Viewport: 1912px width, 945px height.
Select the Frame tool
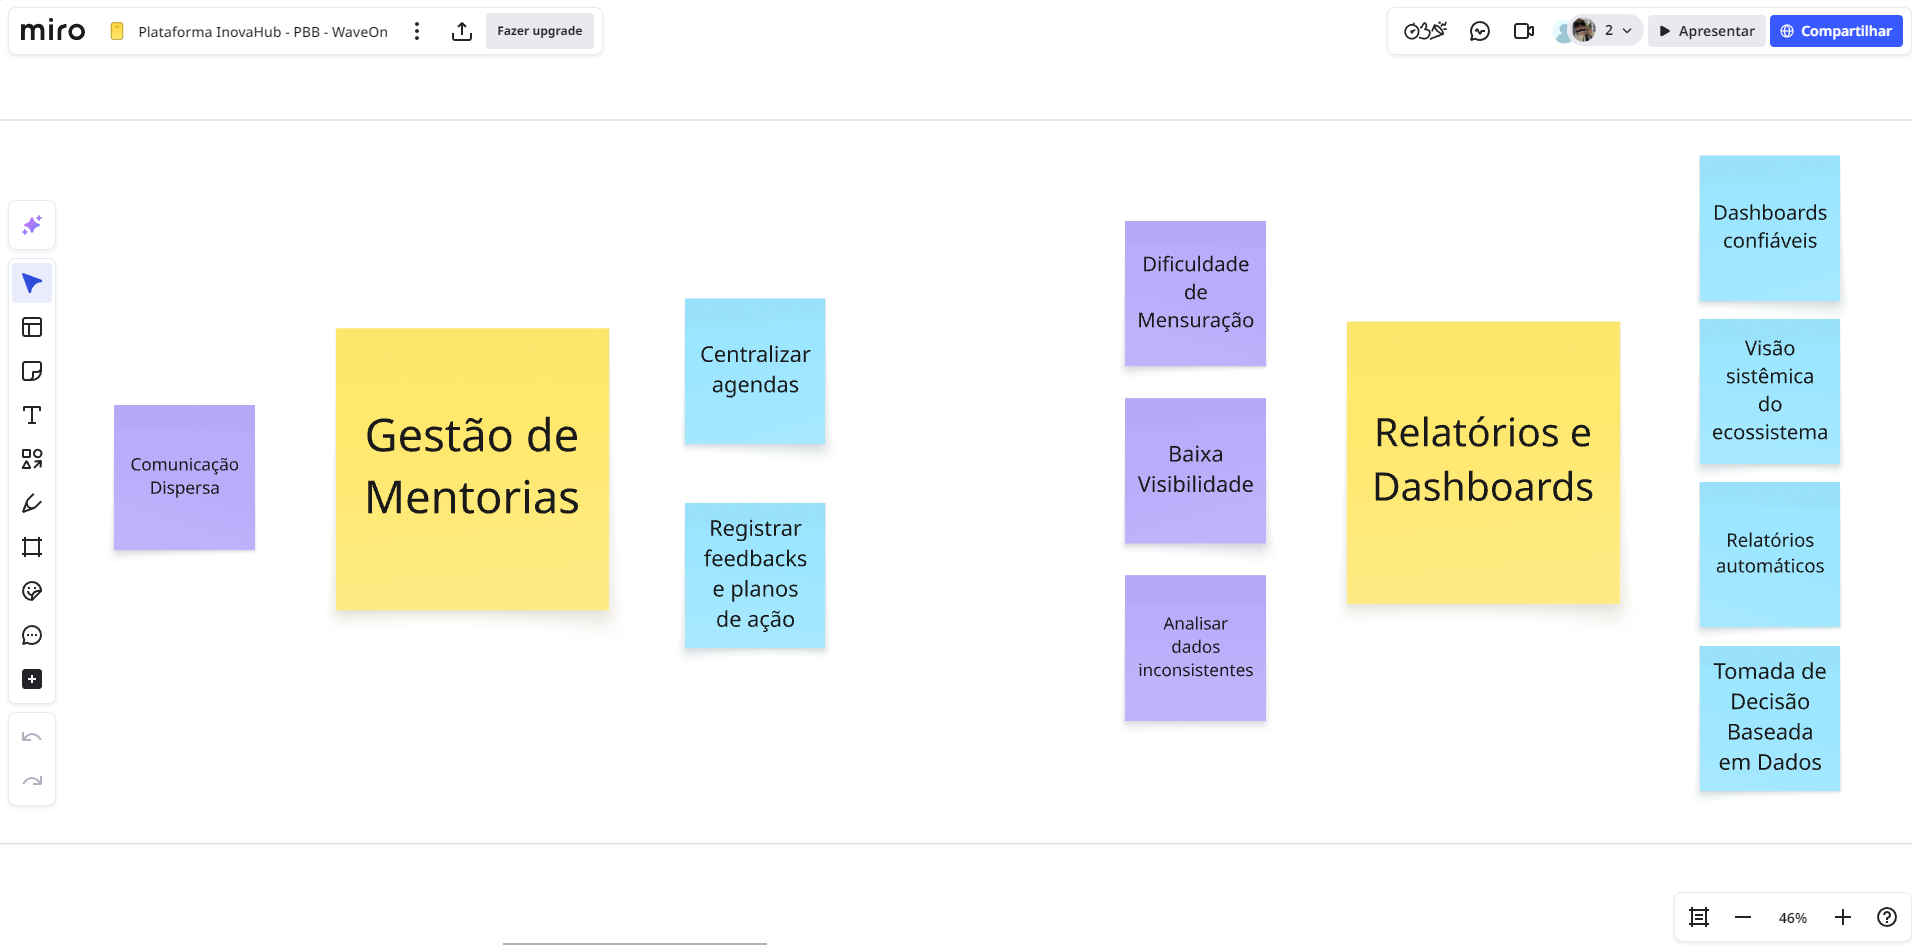pyautogui.click(x=32, y=547)
